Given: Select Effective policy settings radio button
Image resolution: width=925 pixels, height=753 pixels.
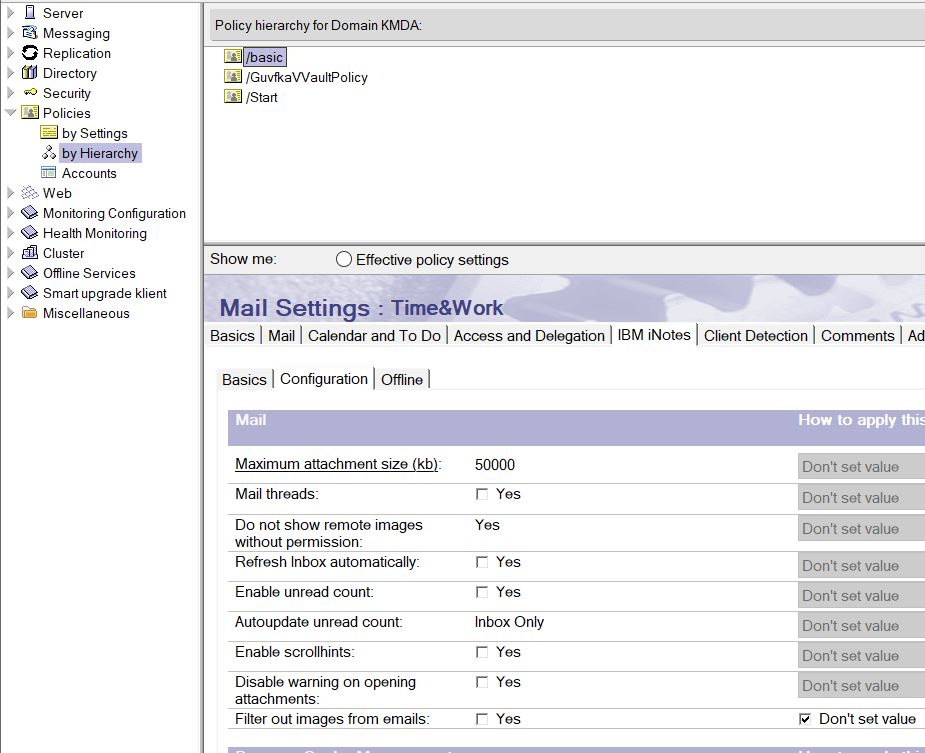Looking at the screenshot, I should (344, 259).
